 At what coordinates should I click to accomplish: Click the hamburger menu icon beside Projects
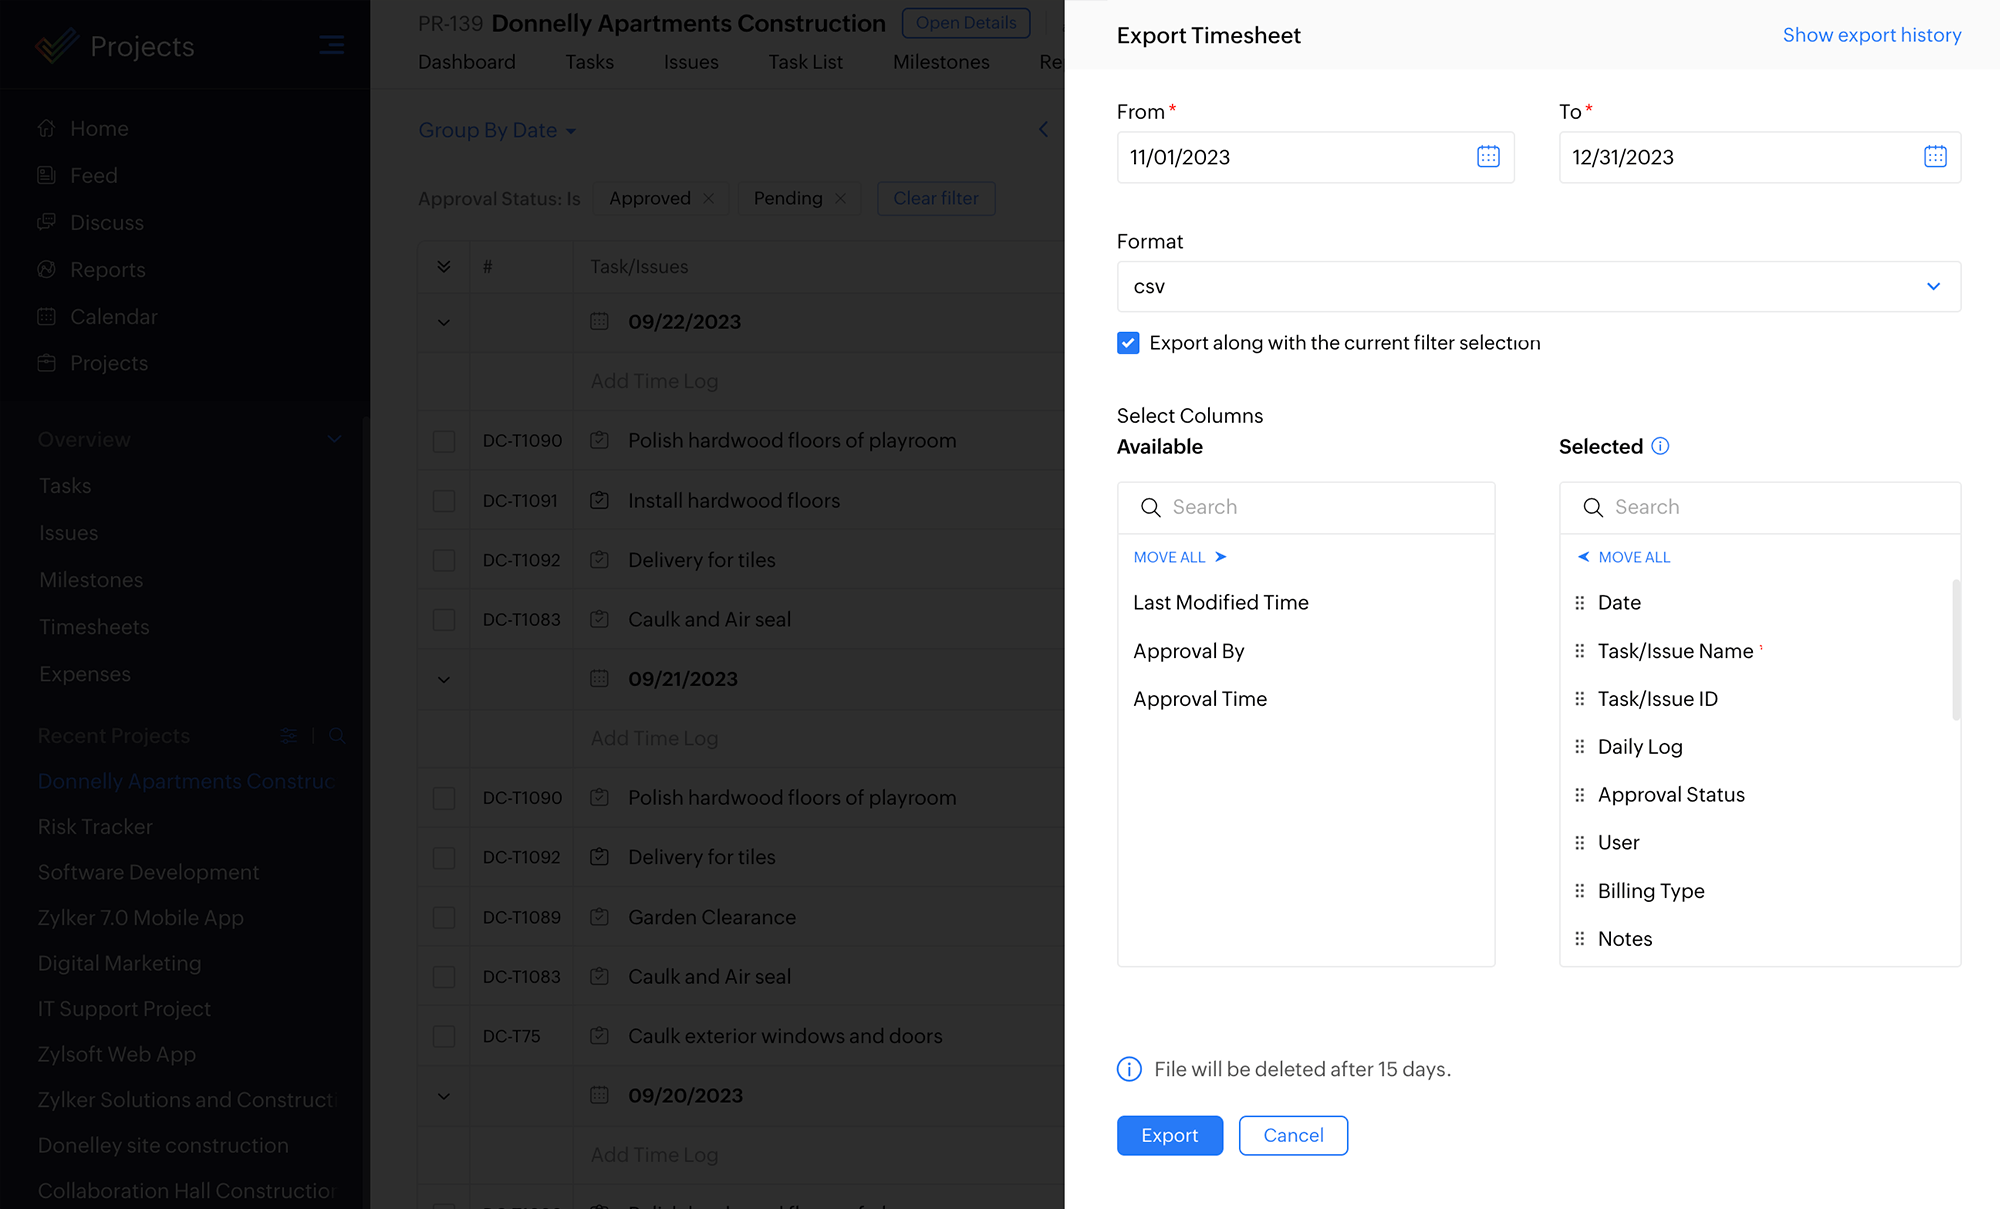click(331, 45)
